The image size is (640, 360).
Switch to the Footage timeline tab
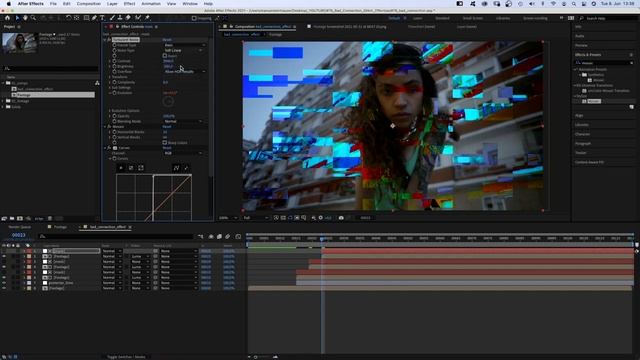click(60, 227)
